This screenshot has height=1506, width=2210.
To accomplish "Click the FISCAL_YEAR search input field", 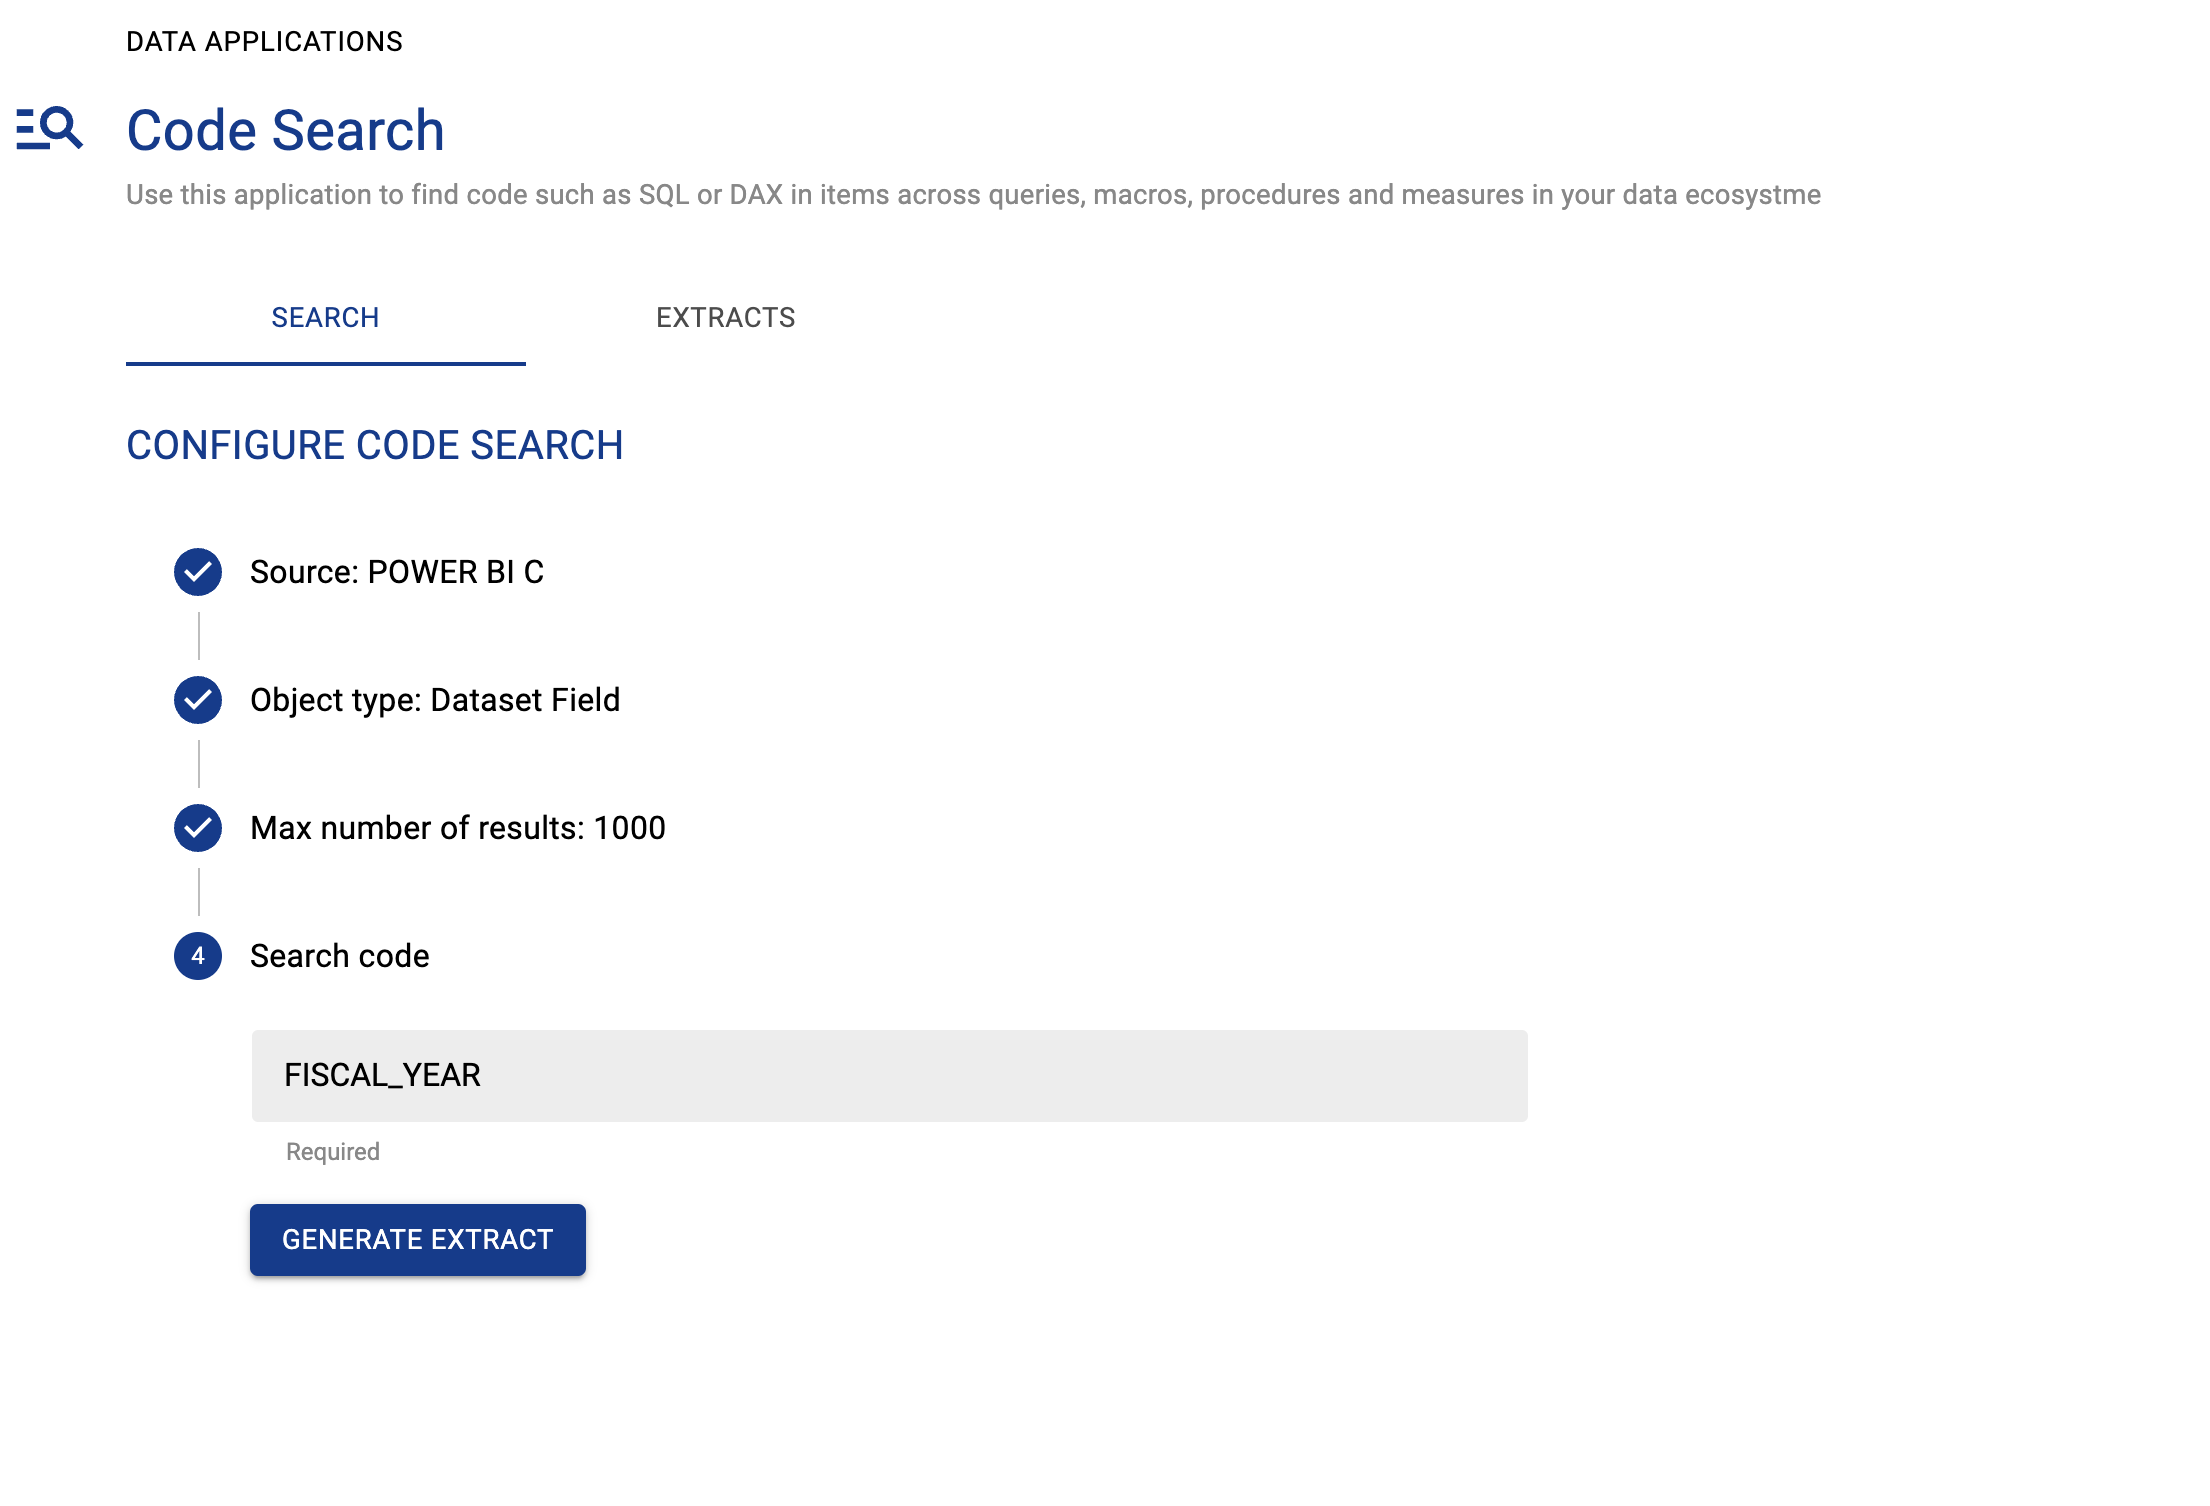I will tap(889, 1075).
